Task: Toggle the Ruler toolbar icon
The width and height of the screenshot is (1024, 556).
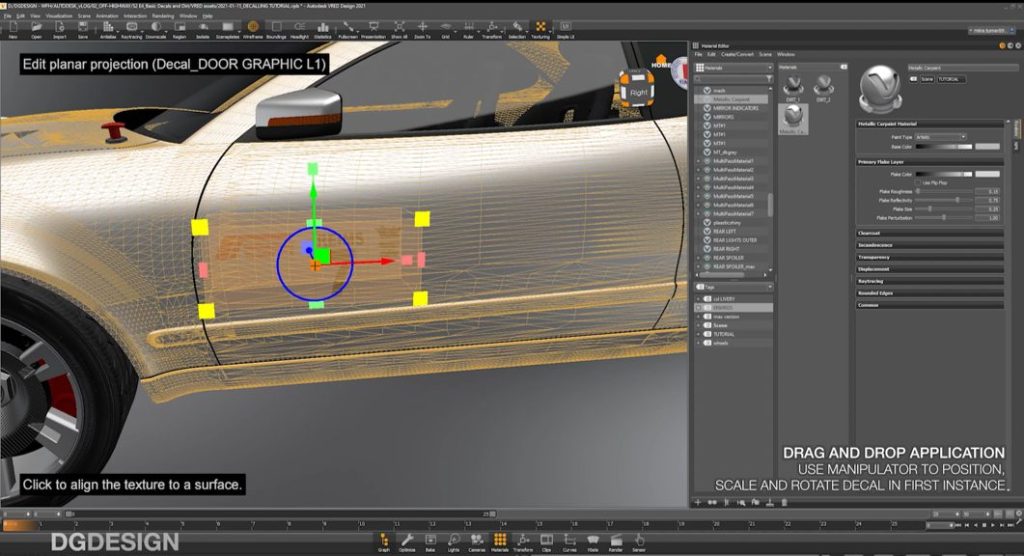Action: [x=469, y=29]
